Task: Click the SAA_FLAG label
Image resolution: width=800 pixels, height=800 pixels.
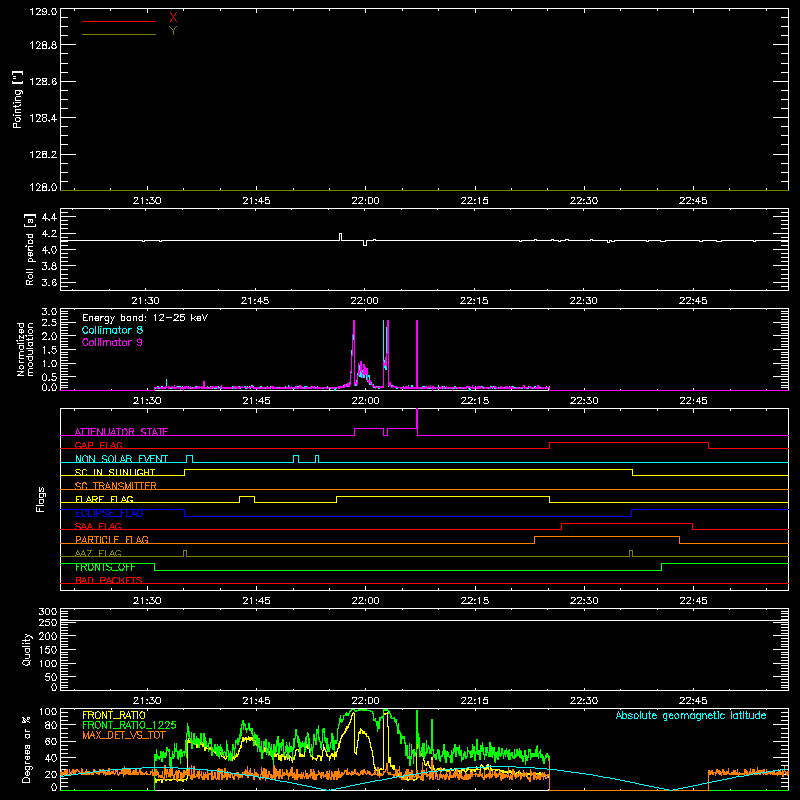Action: pyautogui.click(x=98, y=526)
